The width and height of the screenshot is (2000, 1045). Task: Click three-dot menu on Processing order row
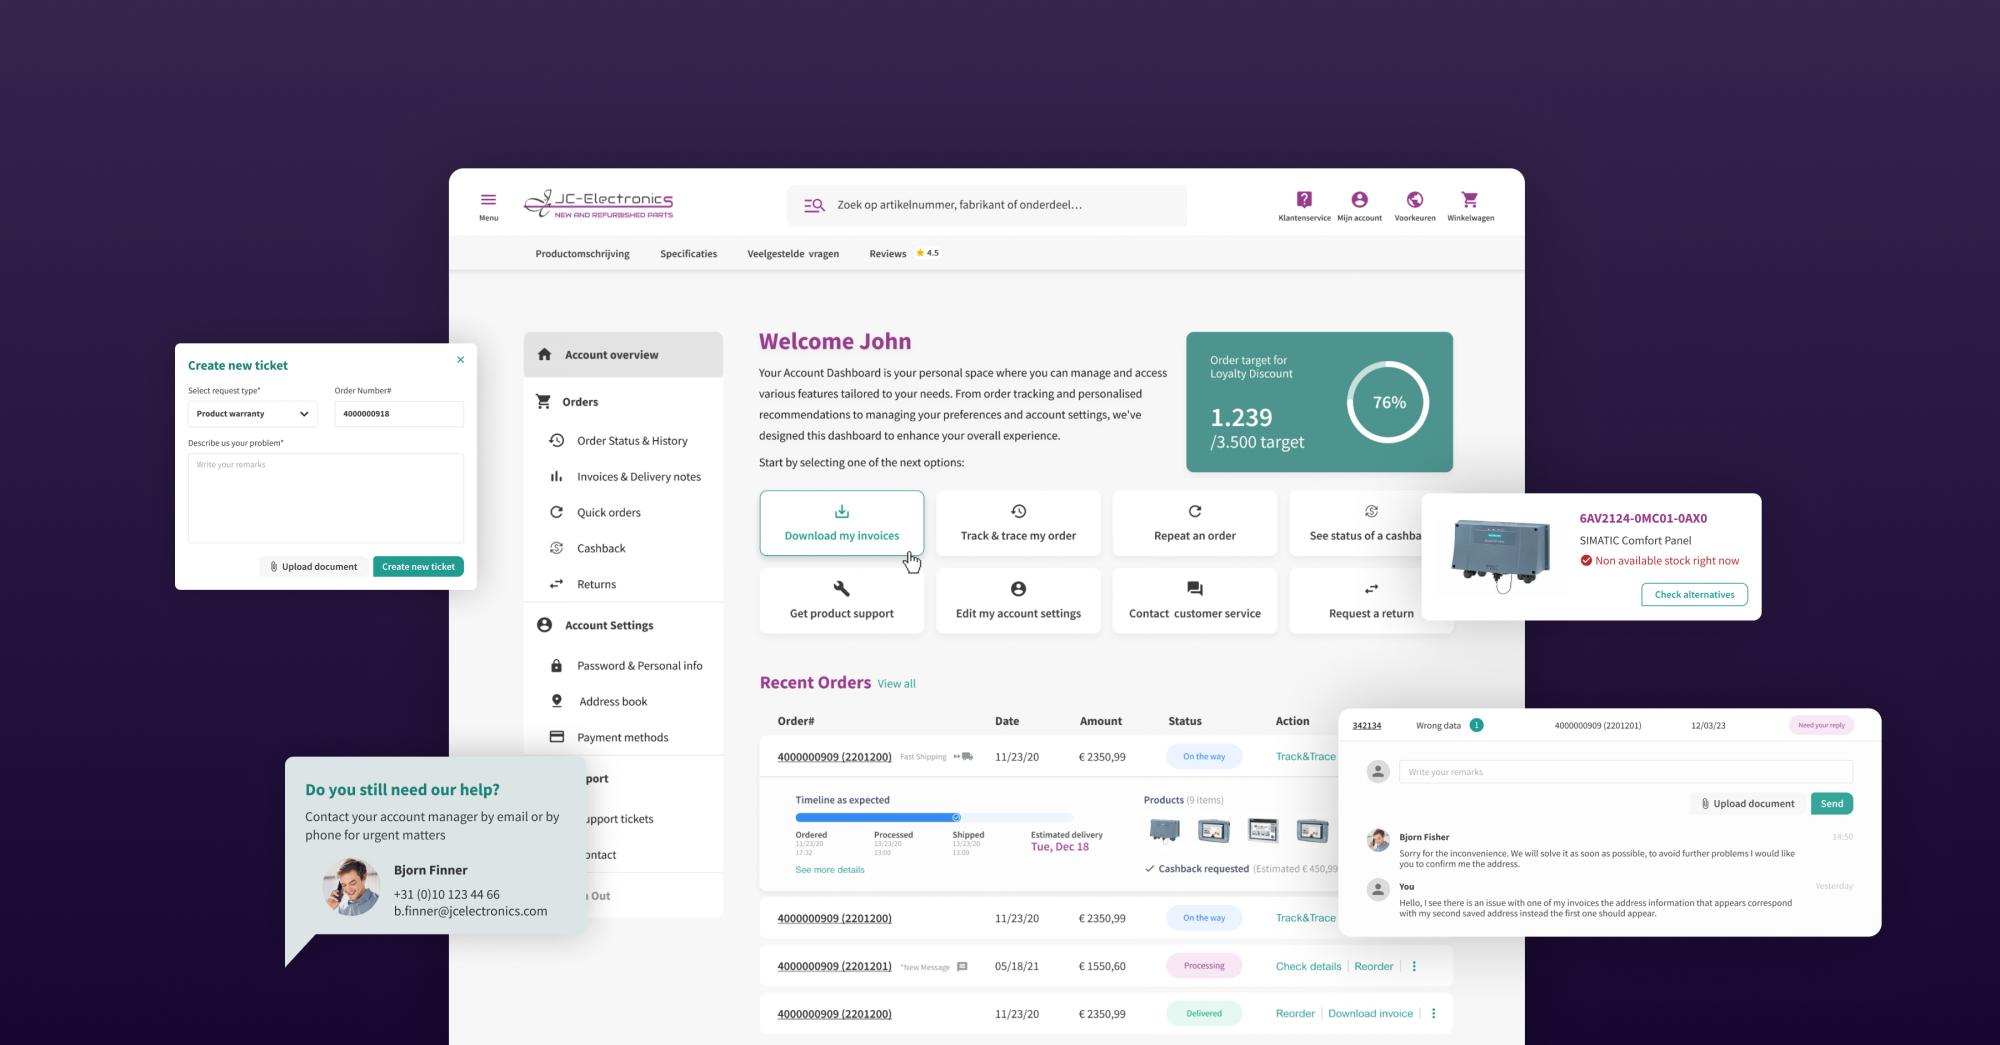1414,966
